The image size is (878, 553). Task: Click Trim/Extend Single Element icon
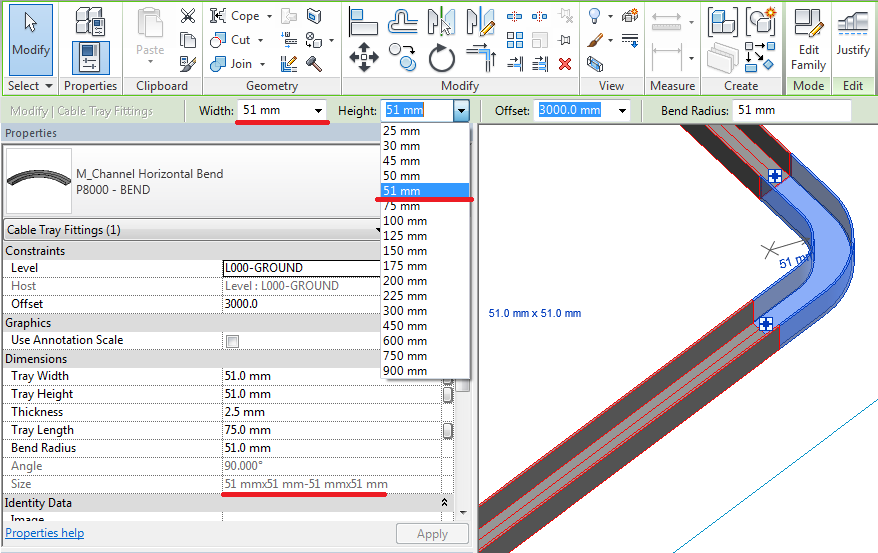pos(515,64)
